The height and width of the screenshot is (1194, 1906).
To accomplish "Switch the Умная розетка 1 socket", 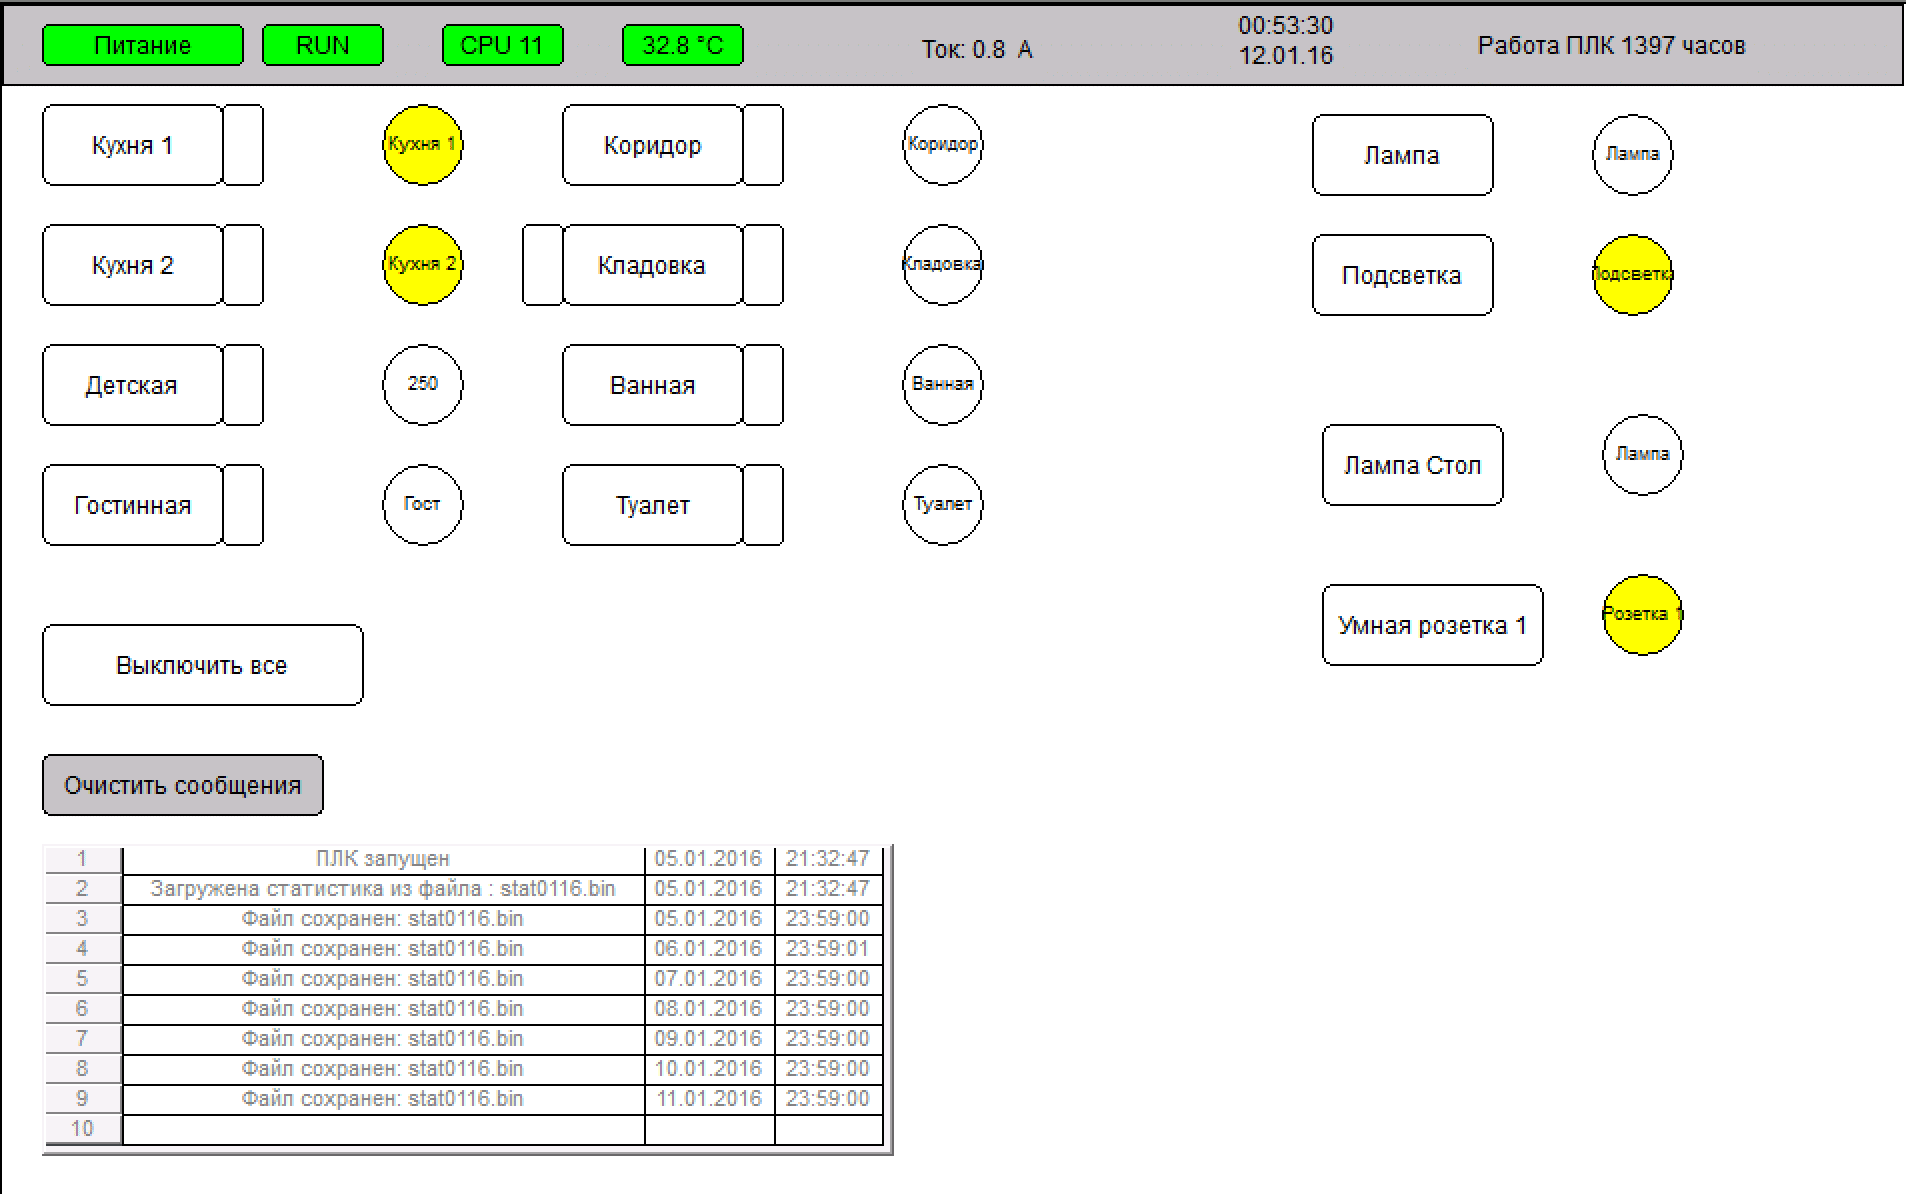I will [1432, 625].
